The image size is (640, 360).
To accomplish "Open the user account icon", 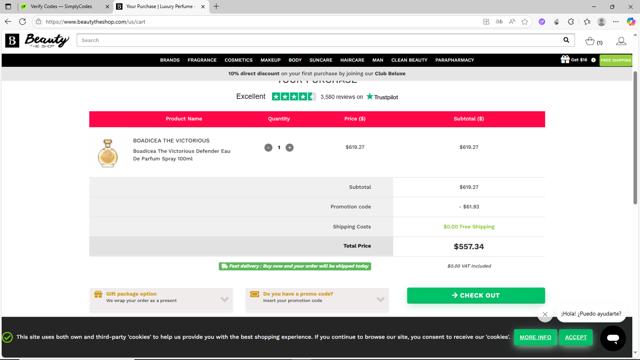I will pos(621,41).
